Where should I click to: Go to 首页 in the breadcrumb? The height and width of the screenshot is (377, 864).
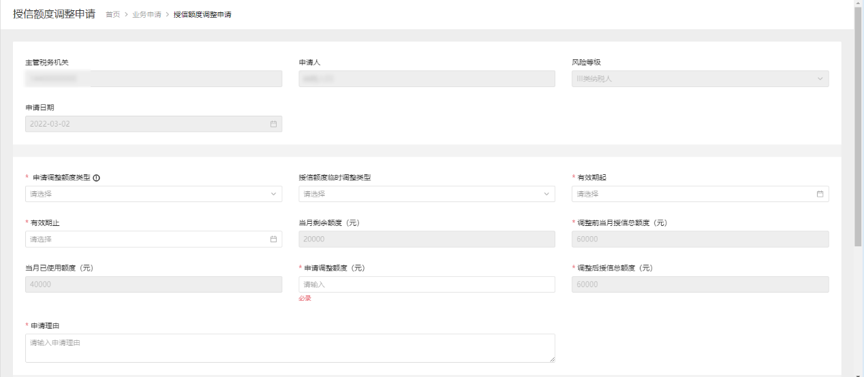coord(113,15)
